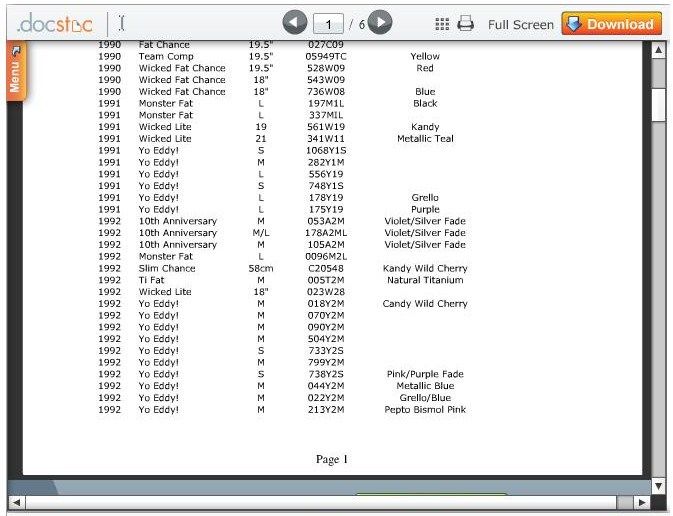Click the horizontal scrollbar left arrow
Image resolution: width=673 pixels, height=516 pixels.
[x=16, y=502]
